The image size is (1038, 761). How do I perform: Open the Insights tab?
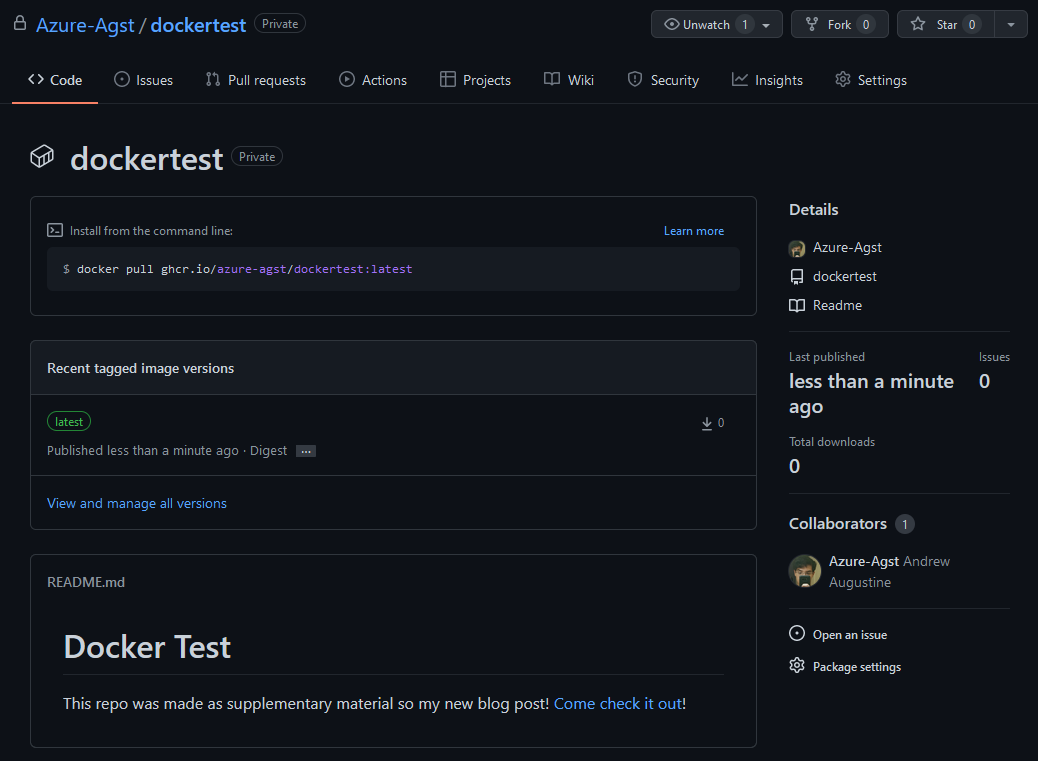coord(767,80)
